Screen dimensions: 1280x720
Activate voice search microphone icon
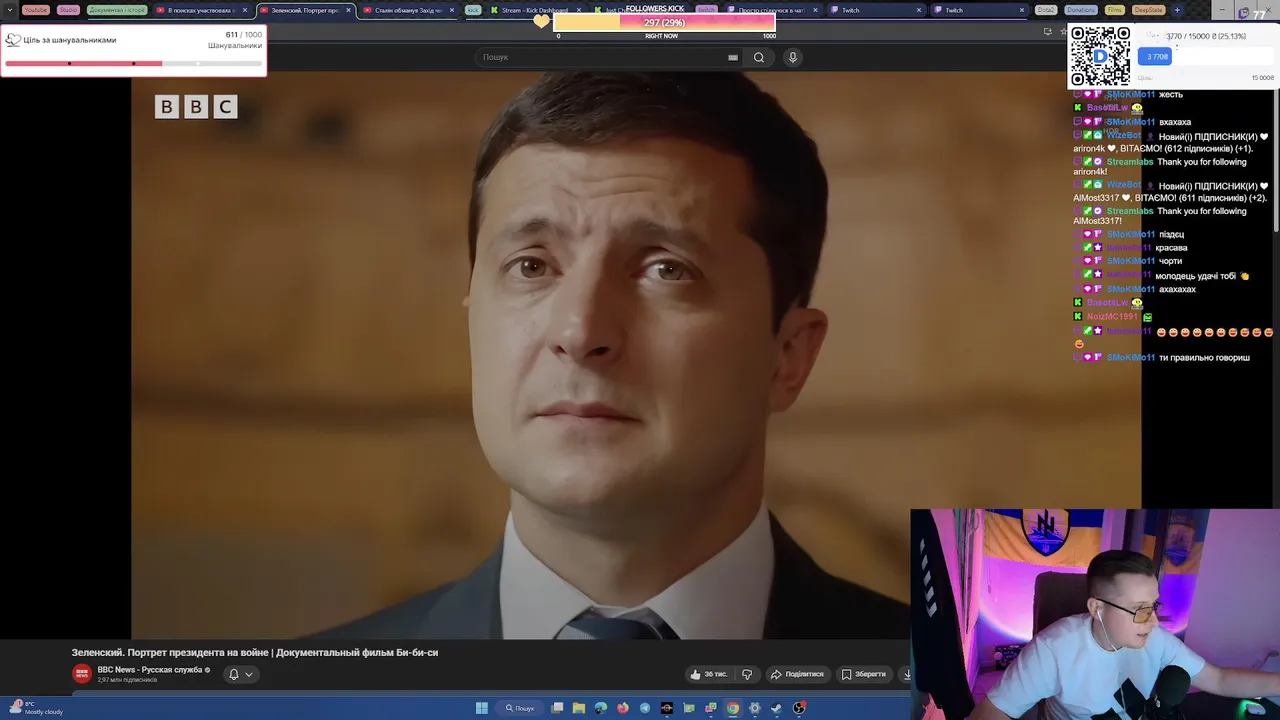pos(793,57)
